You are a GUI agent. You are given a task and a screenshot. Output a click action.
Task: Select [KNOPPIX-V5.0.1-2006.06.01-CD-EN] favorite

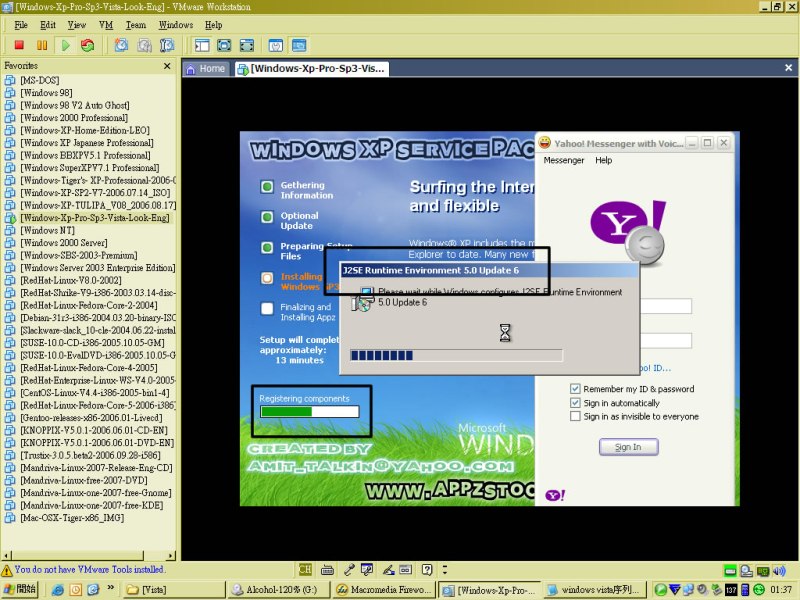tap(94, 430)
